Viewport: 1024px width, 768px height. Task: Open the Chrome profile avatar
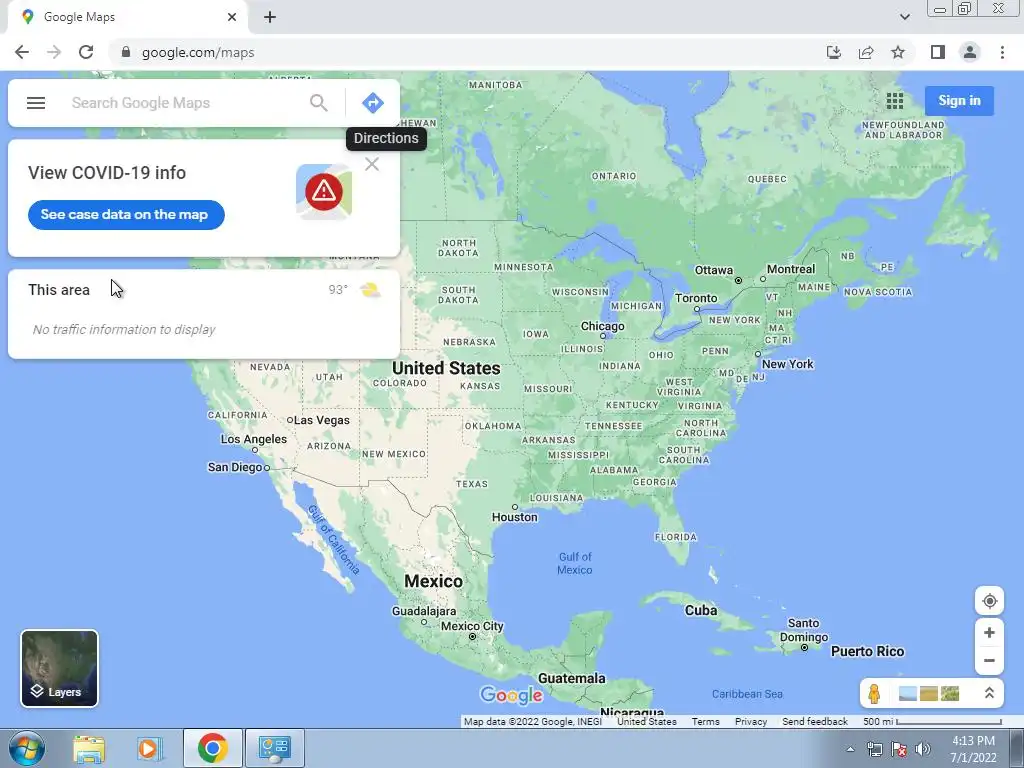click(970, 52)
